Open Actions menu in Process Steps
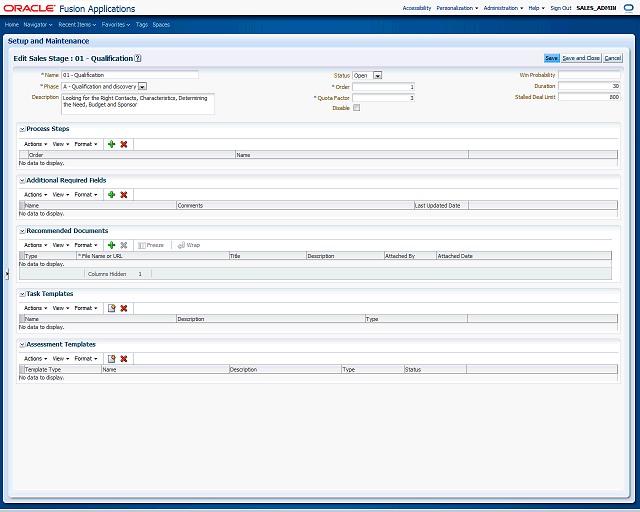The width and height of the screenshot is (640, 512). coord(36,144)
